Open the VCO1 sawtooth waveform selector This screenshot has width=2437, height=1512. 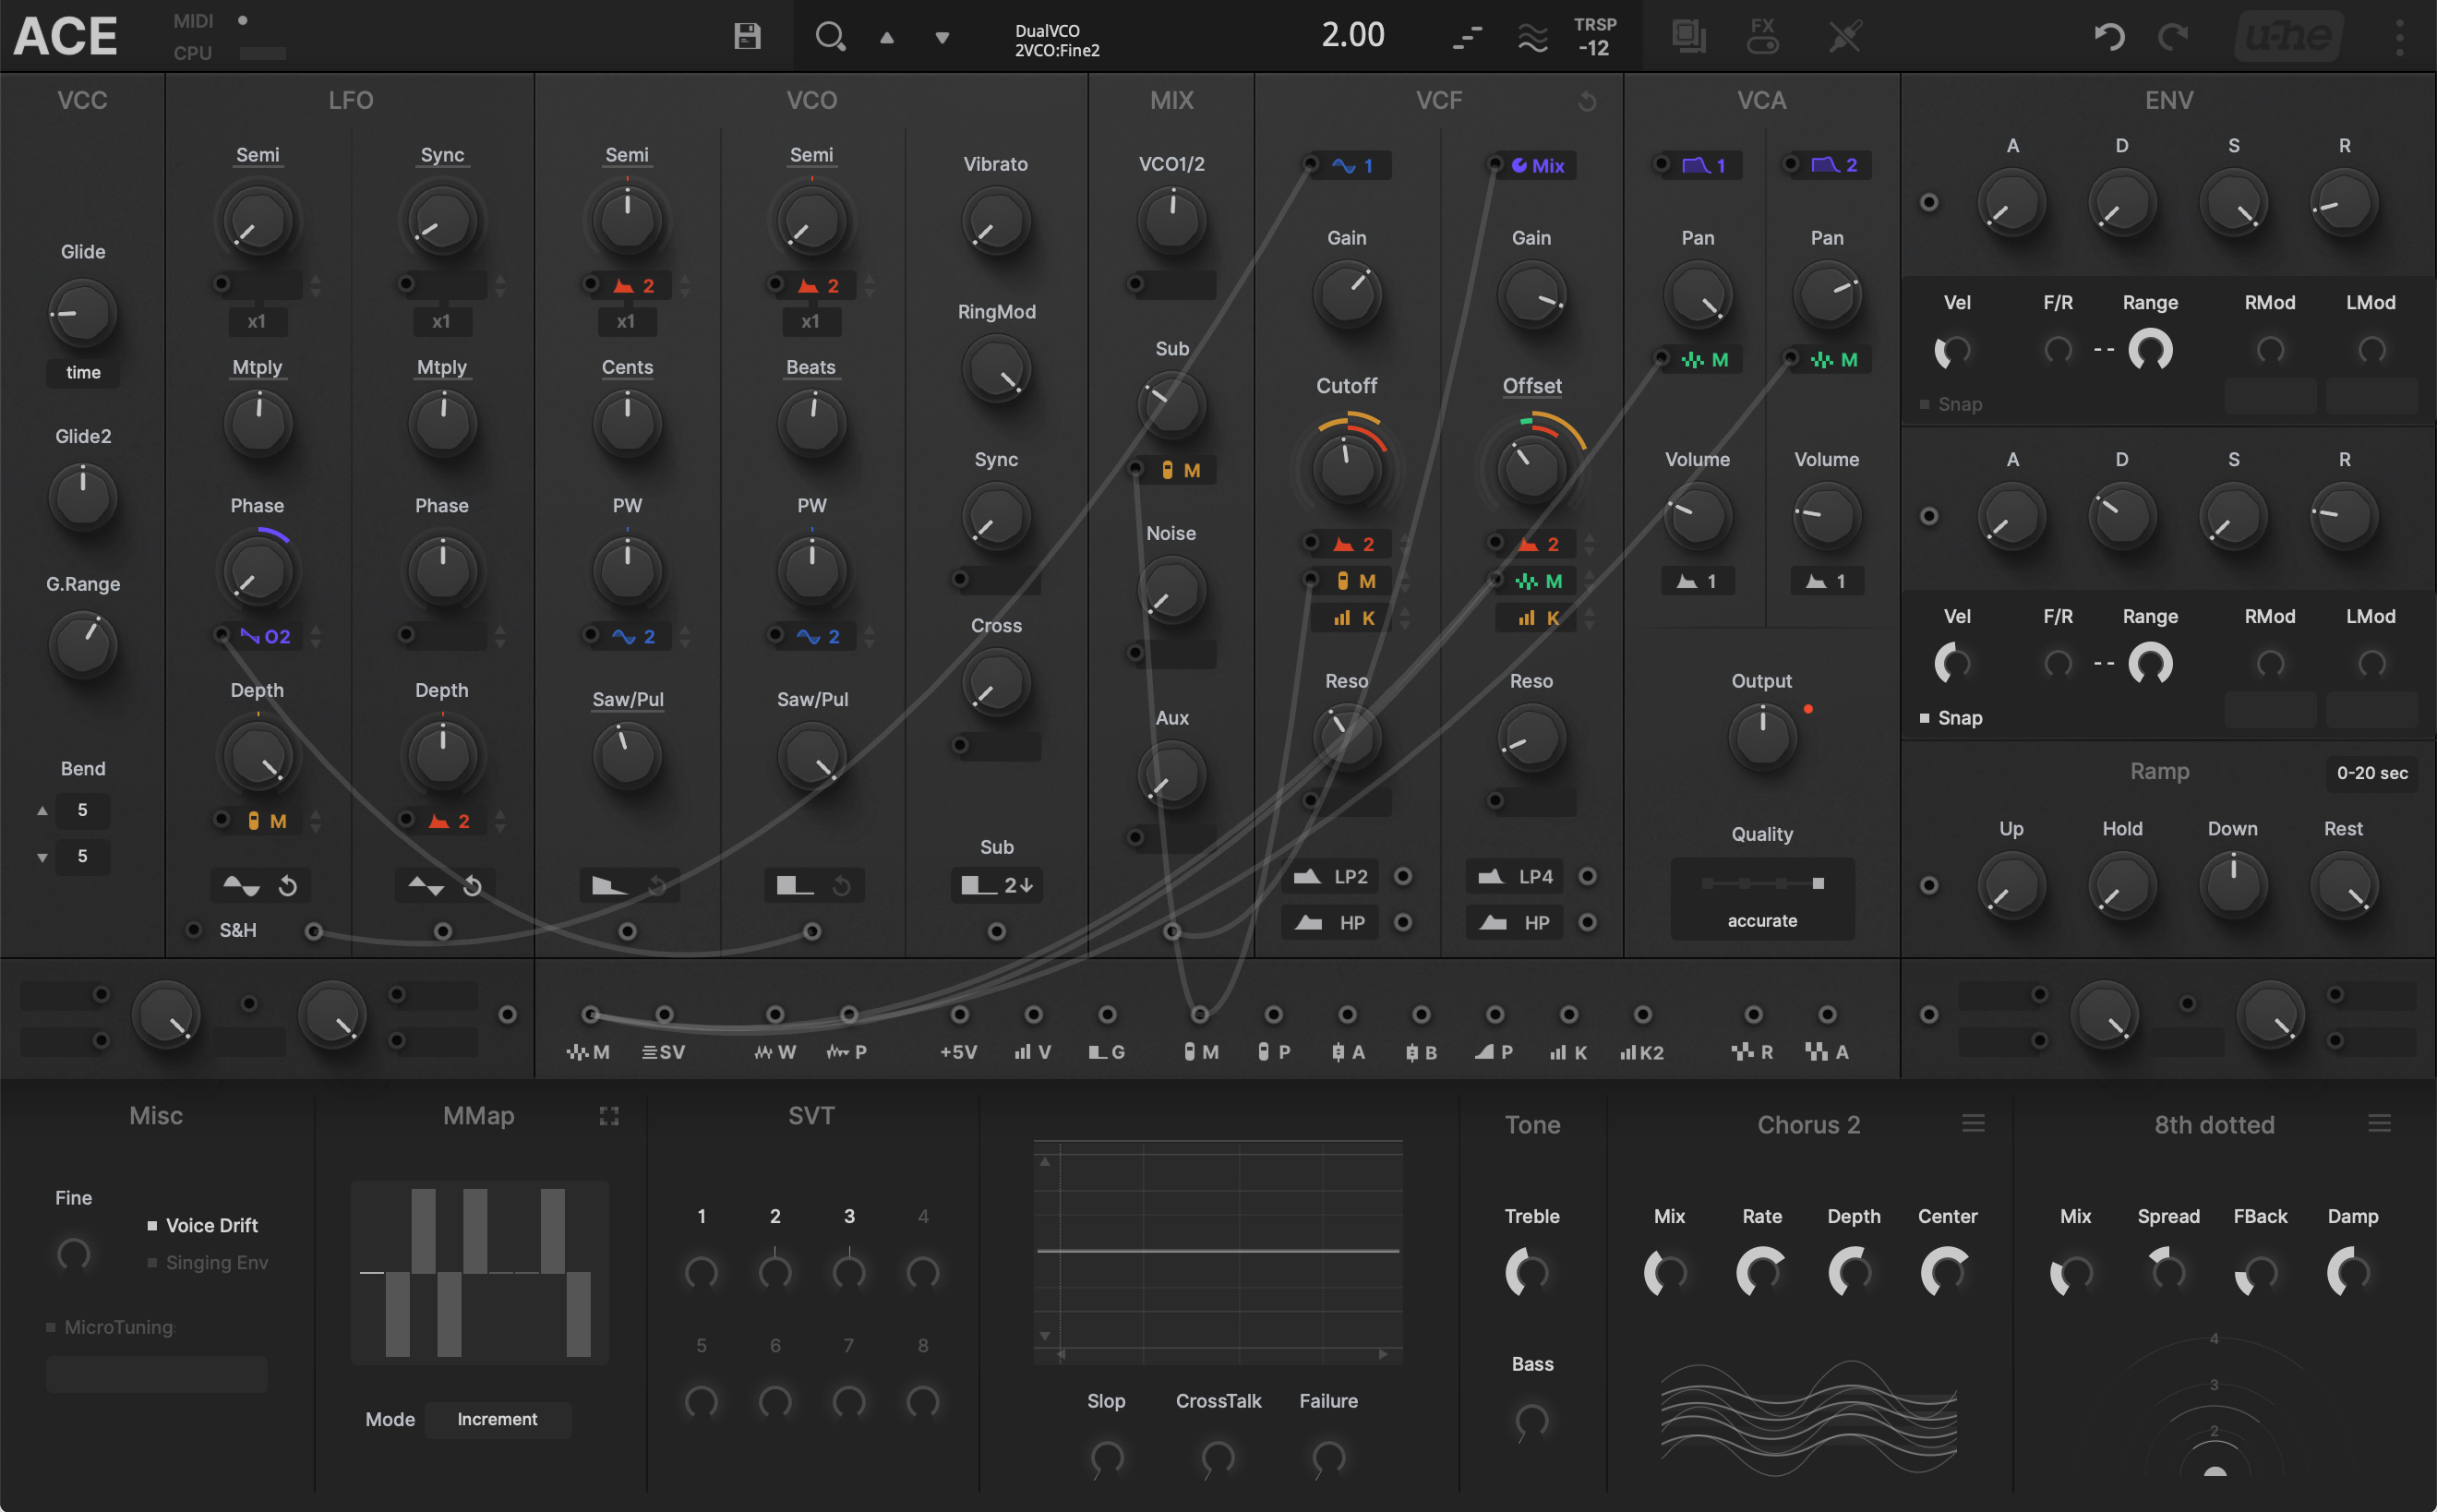tap(609, 886)
